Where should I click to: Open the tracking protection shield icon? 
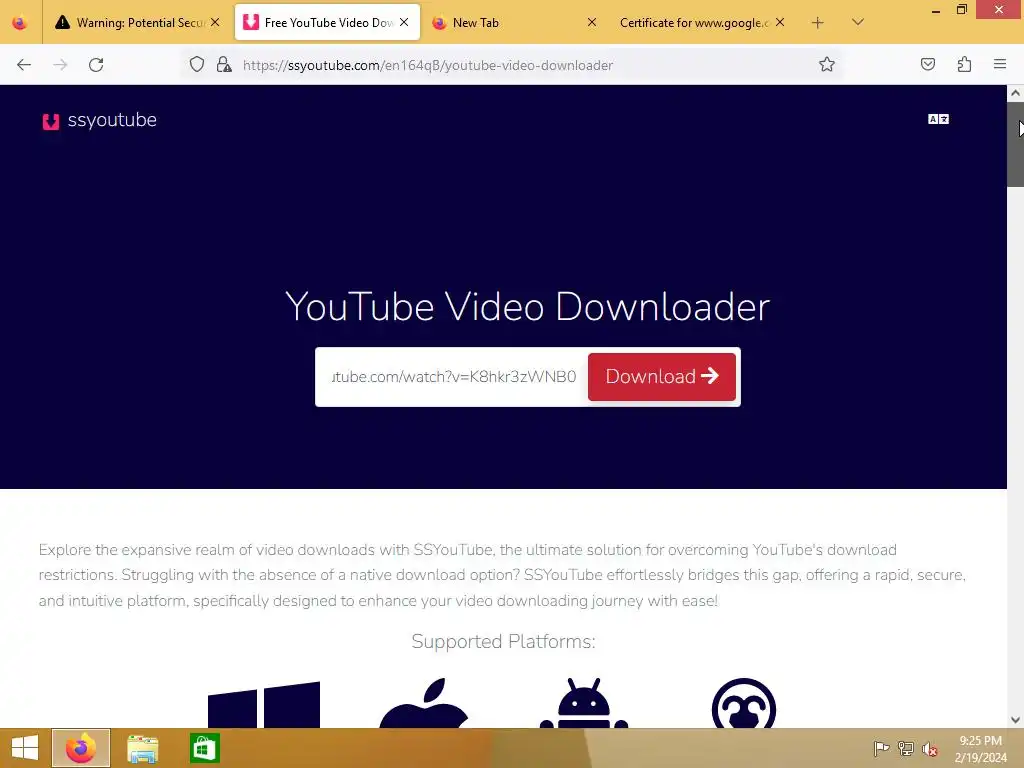click(197, 65)
